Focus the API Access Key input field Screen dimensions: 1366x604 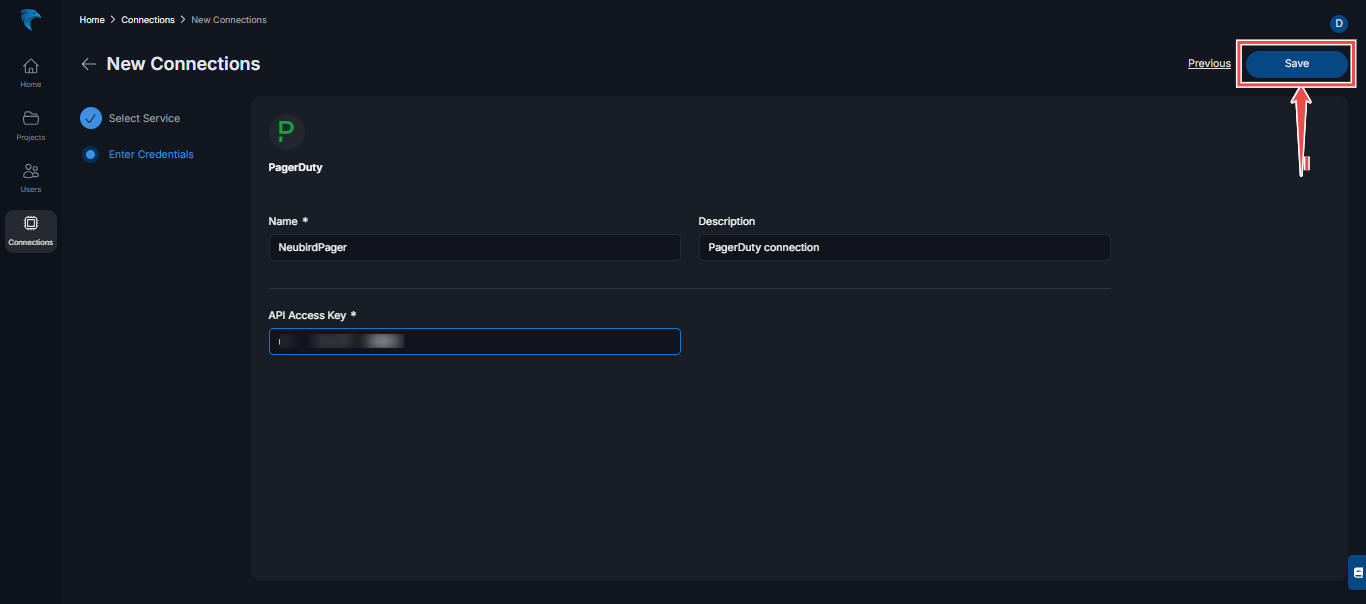[474, 341]
